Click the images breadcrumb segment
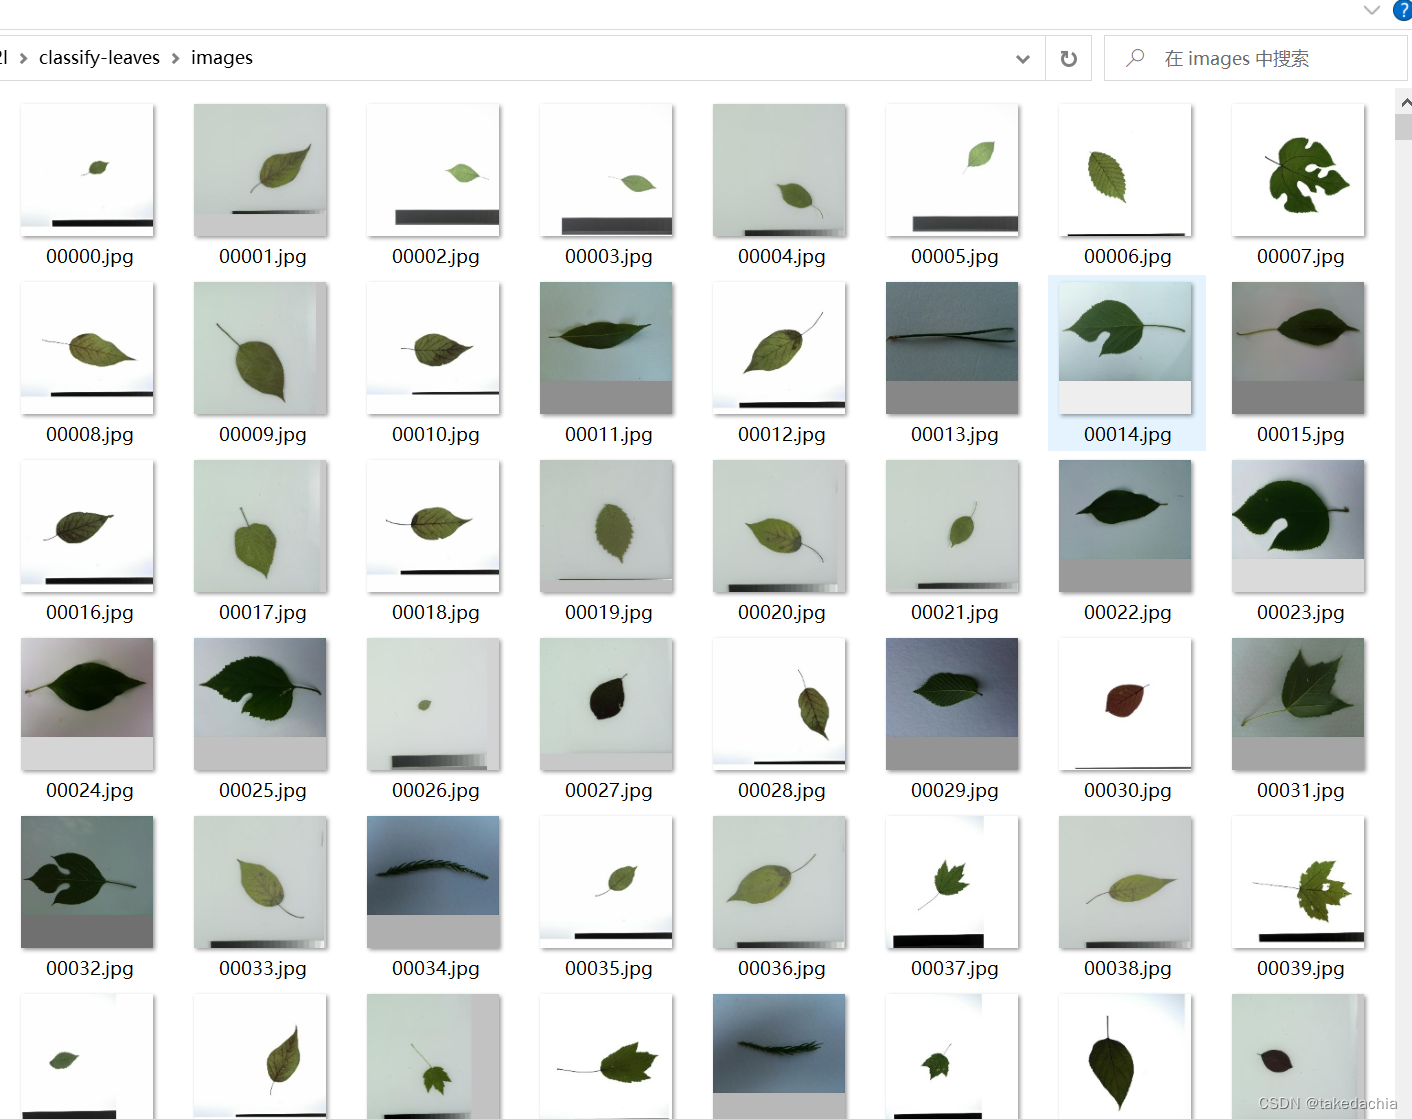This screenshot has height=1119, width=1412. [221, 58]
